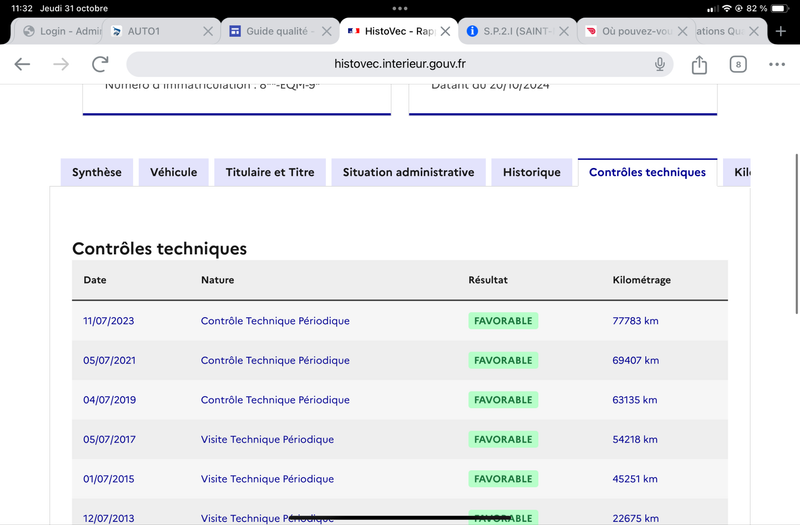Tap the Résultat column header
The height and width of the screenshot is (525, 800).
488,280
